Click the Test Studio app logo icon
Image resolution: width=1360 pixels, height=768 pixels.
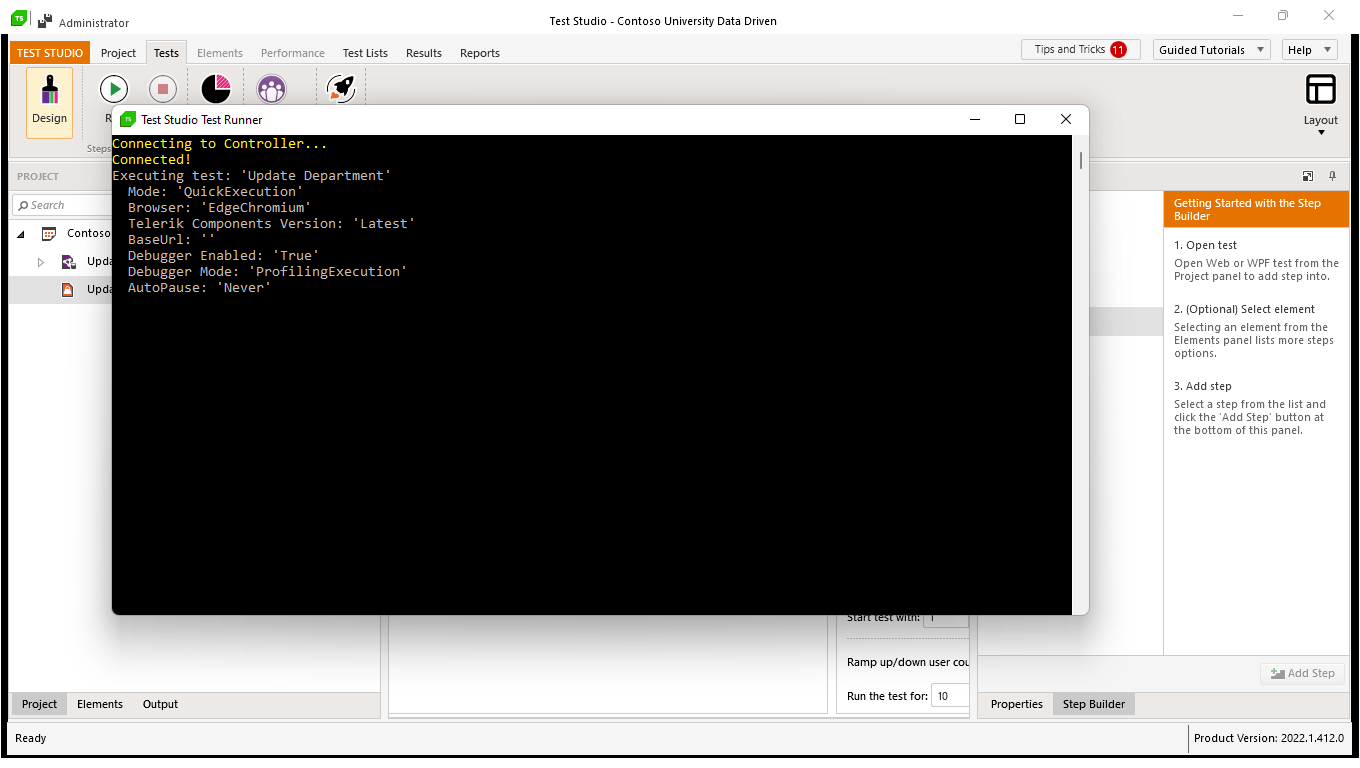[x=18, y=19]
